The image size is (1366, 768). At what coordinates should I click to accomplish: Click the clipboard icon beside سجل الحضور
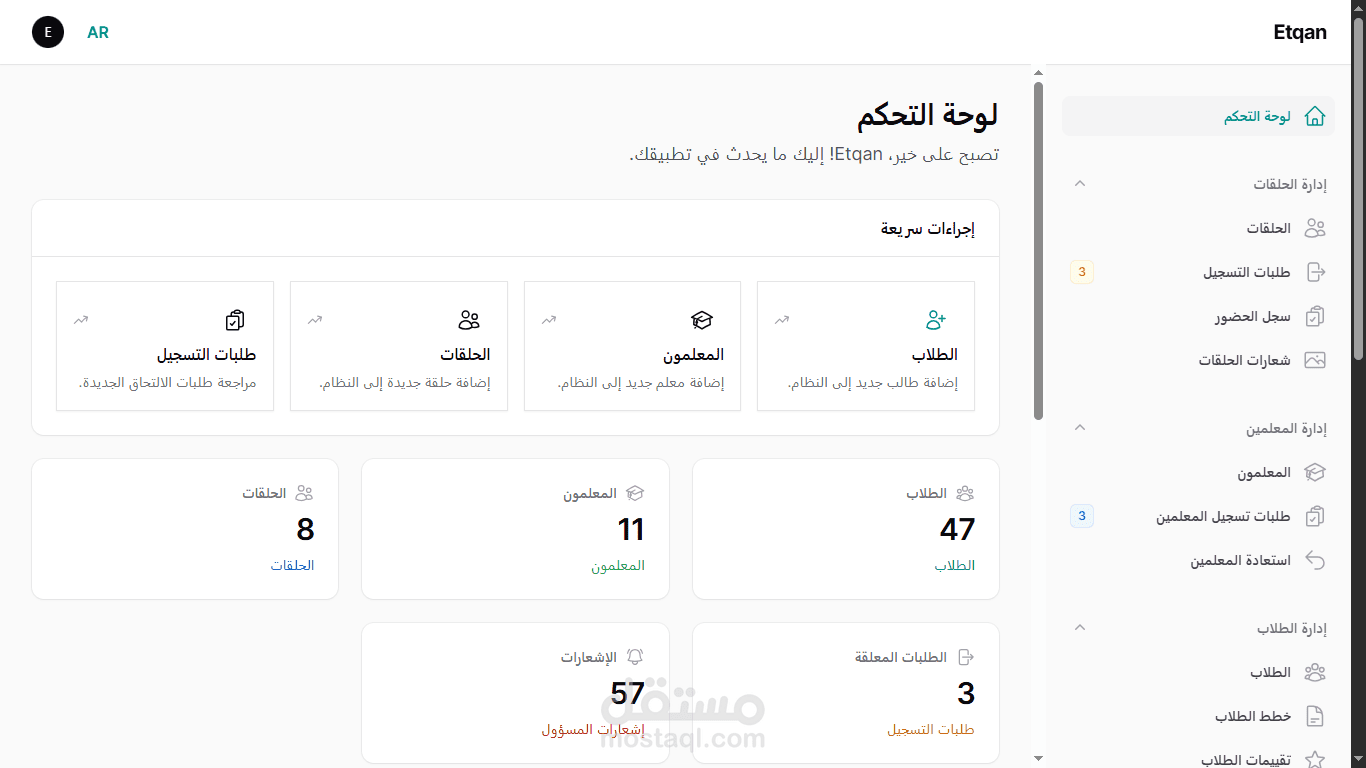1315,316
